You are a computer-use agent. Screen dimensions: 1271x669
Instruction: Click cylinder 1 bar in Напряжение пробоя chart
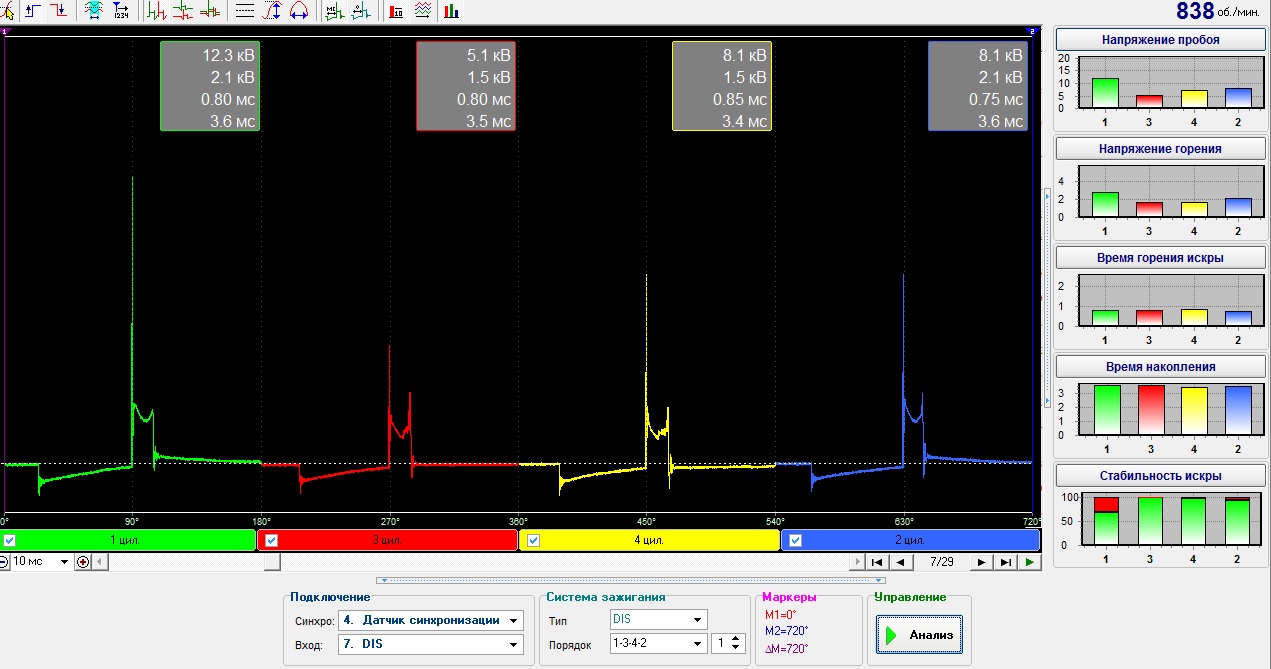pyautogui.click(x=1106, y=92)
